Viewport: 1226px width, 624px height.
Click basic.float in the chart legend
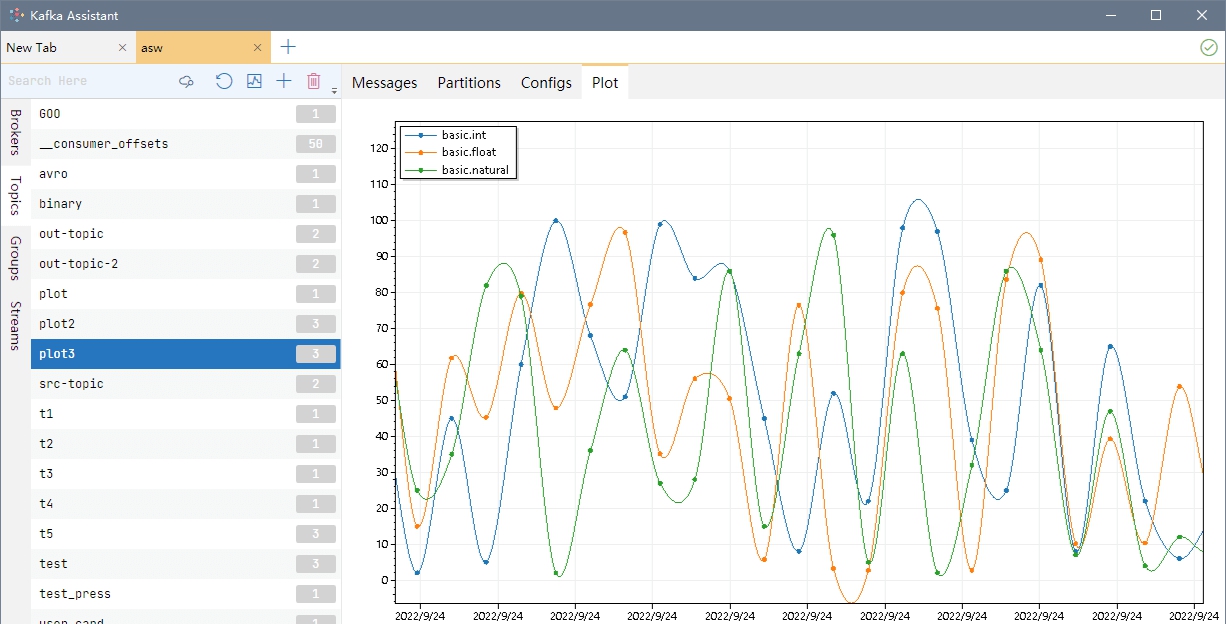point(468,152)
